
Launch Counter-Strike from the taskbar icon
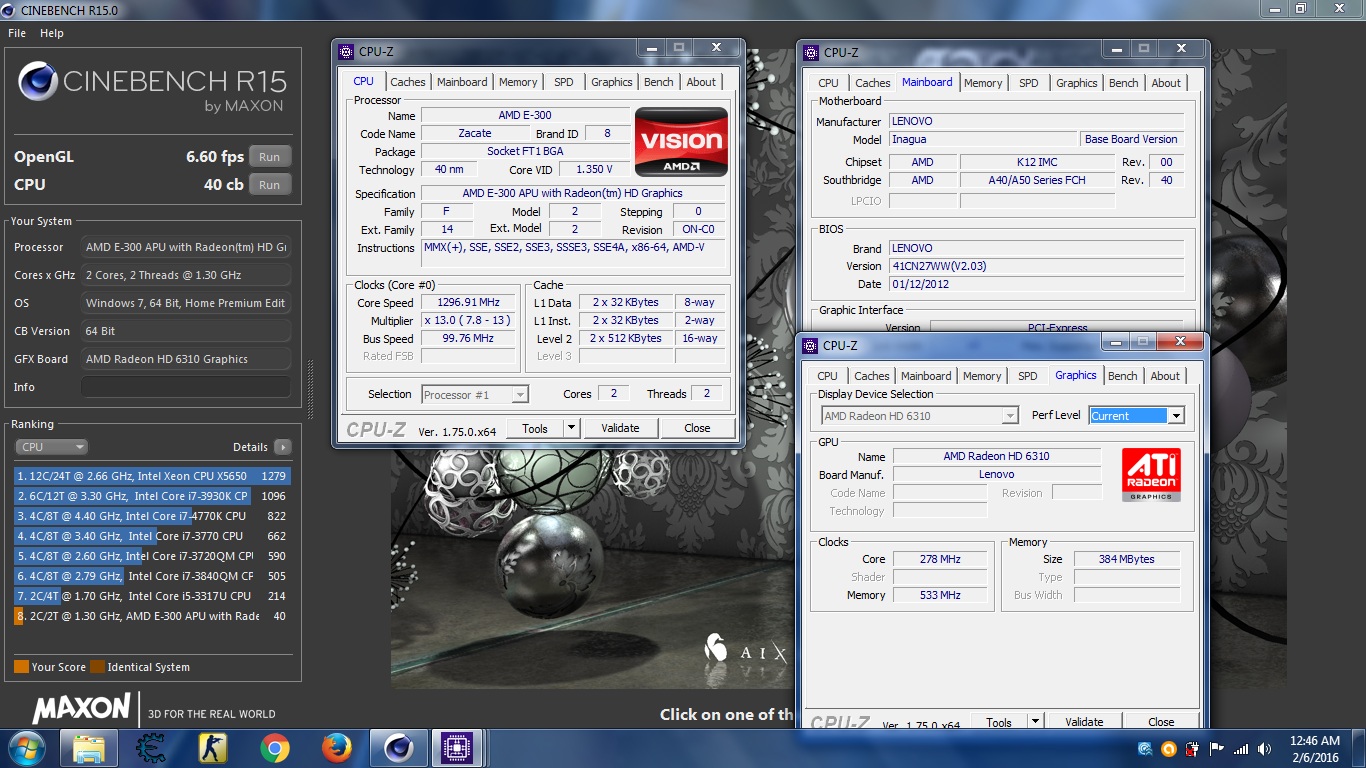click(213, 748)
